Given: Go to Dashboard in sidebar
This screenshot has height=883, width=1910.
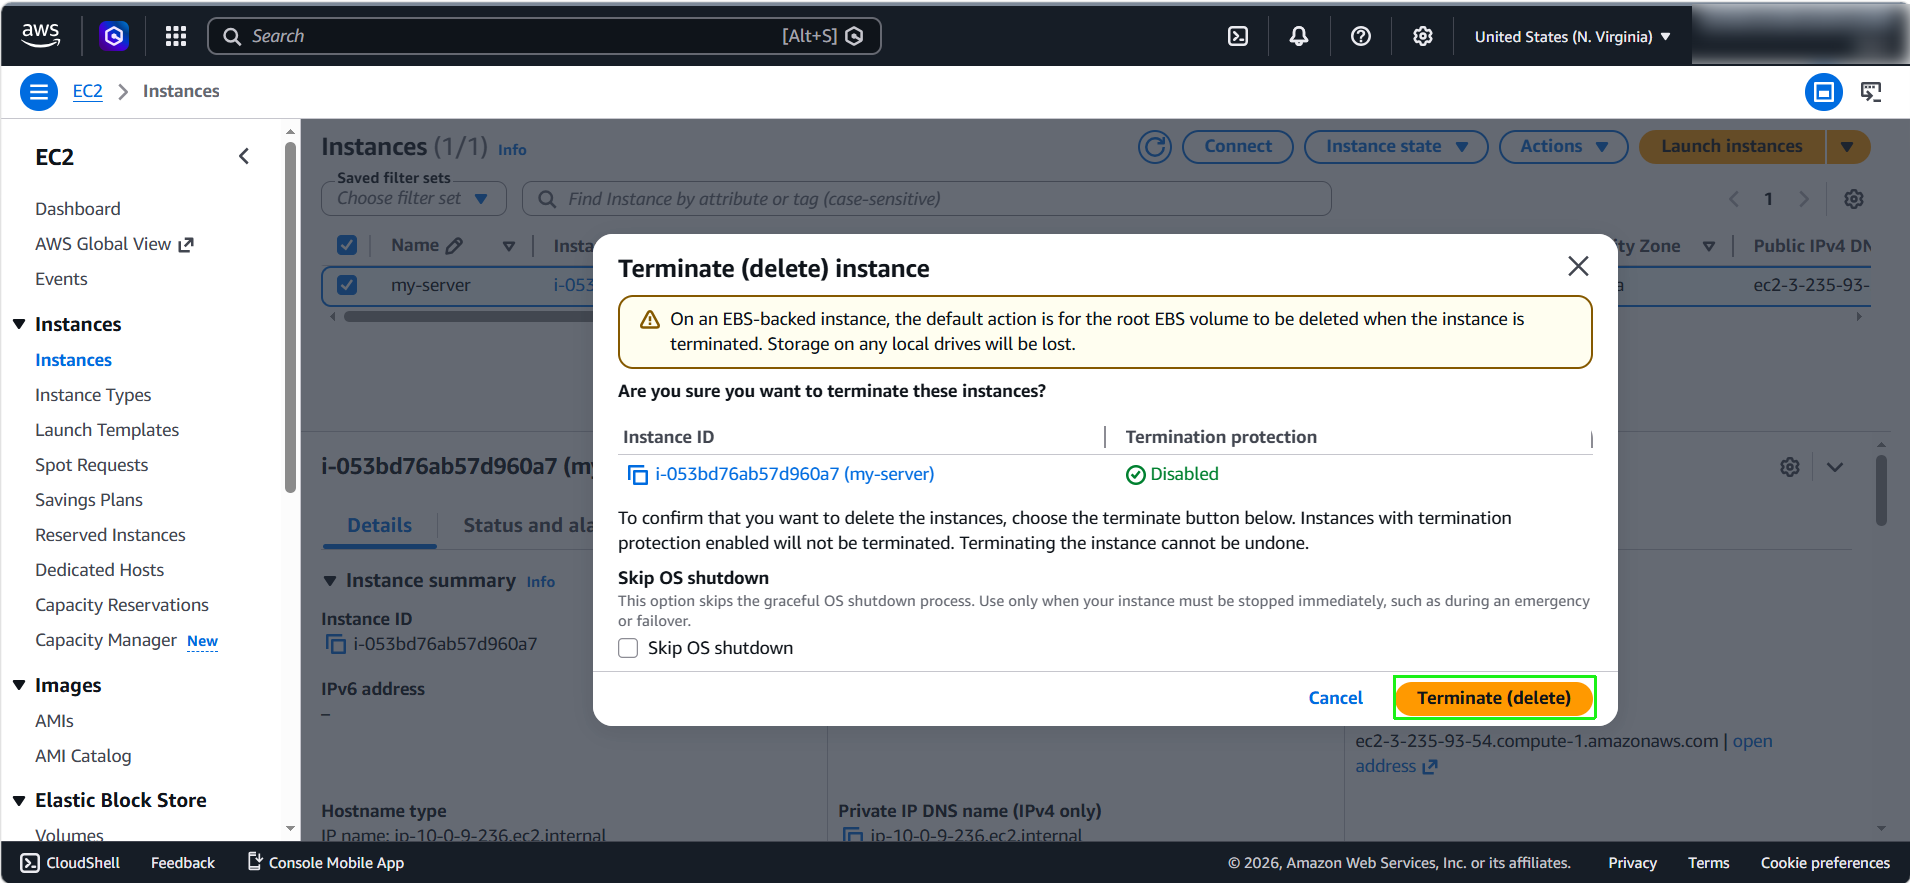Looking at the screenshot, I should pyautogui.click(x=78, y=209).
